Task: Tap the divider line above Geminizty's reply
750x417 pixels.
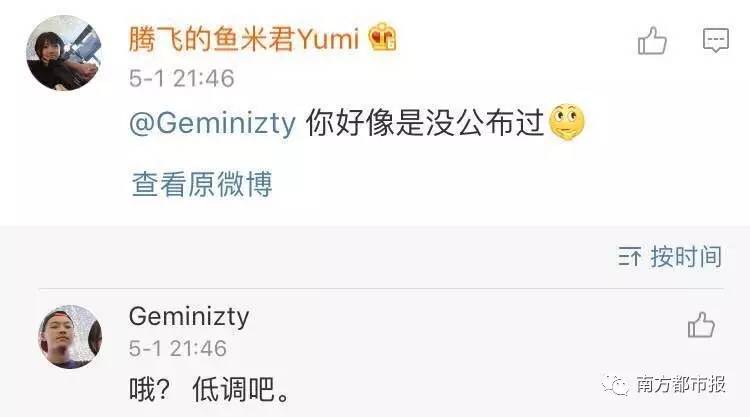Action: 381,289
